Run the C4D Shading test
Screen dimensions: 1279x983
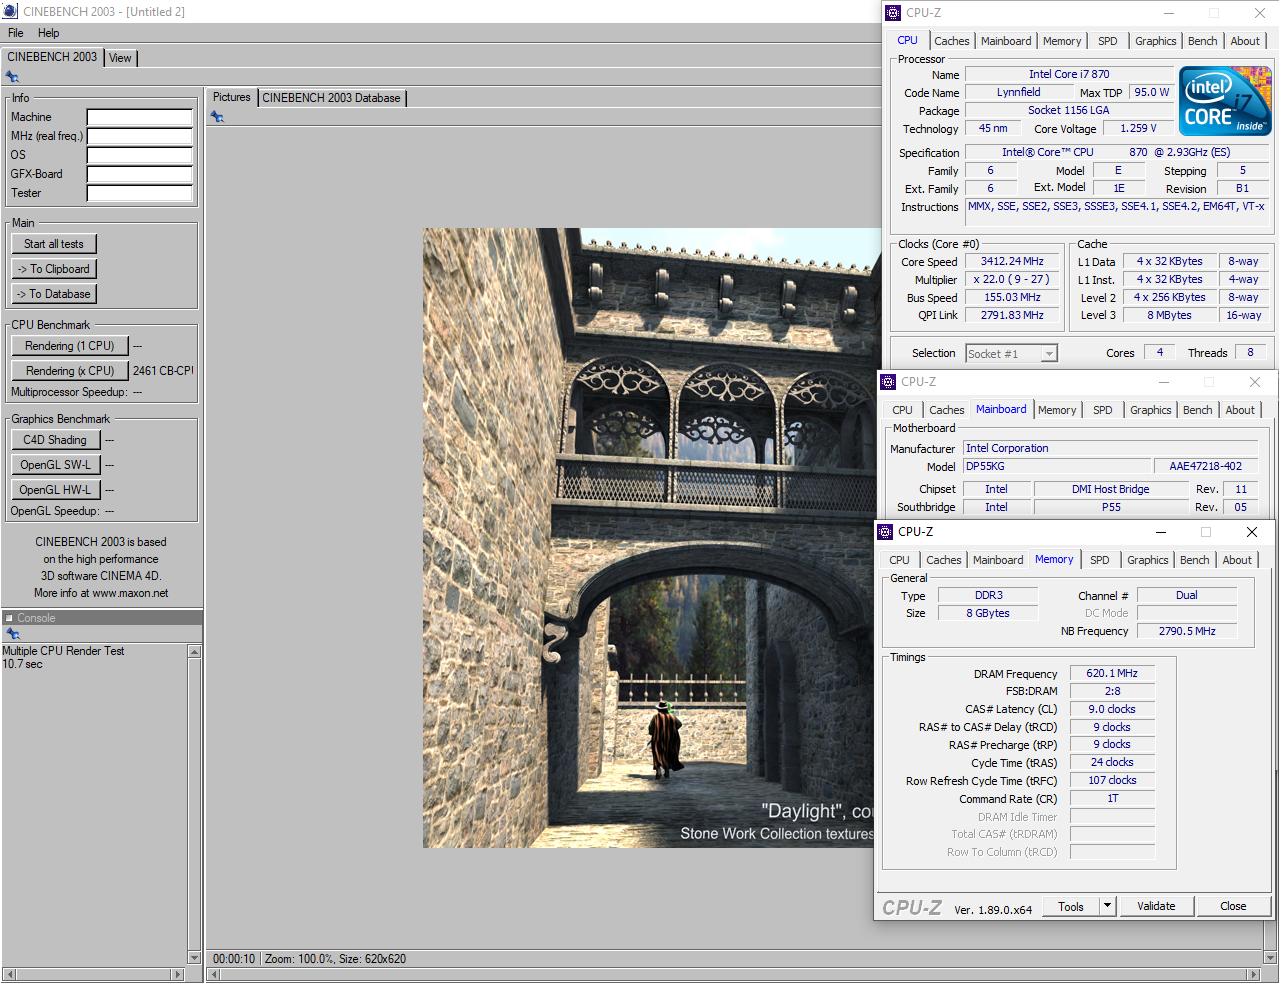(x=55, y=440)
